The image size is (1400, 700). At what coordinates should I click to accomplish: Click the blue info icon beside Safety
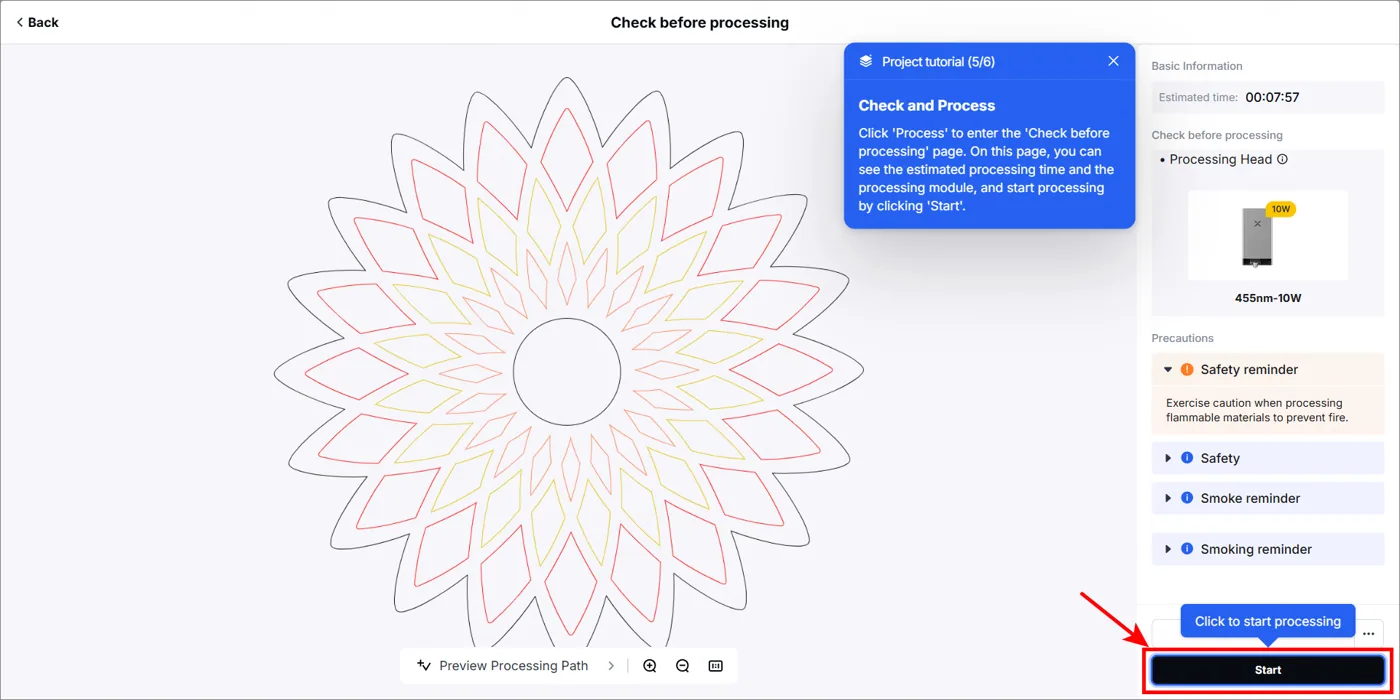tap(1187, 458)
